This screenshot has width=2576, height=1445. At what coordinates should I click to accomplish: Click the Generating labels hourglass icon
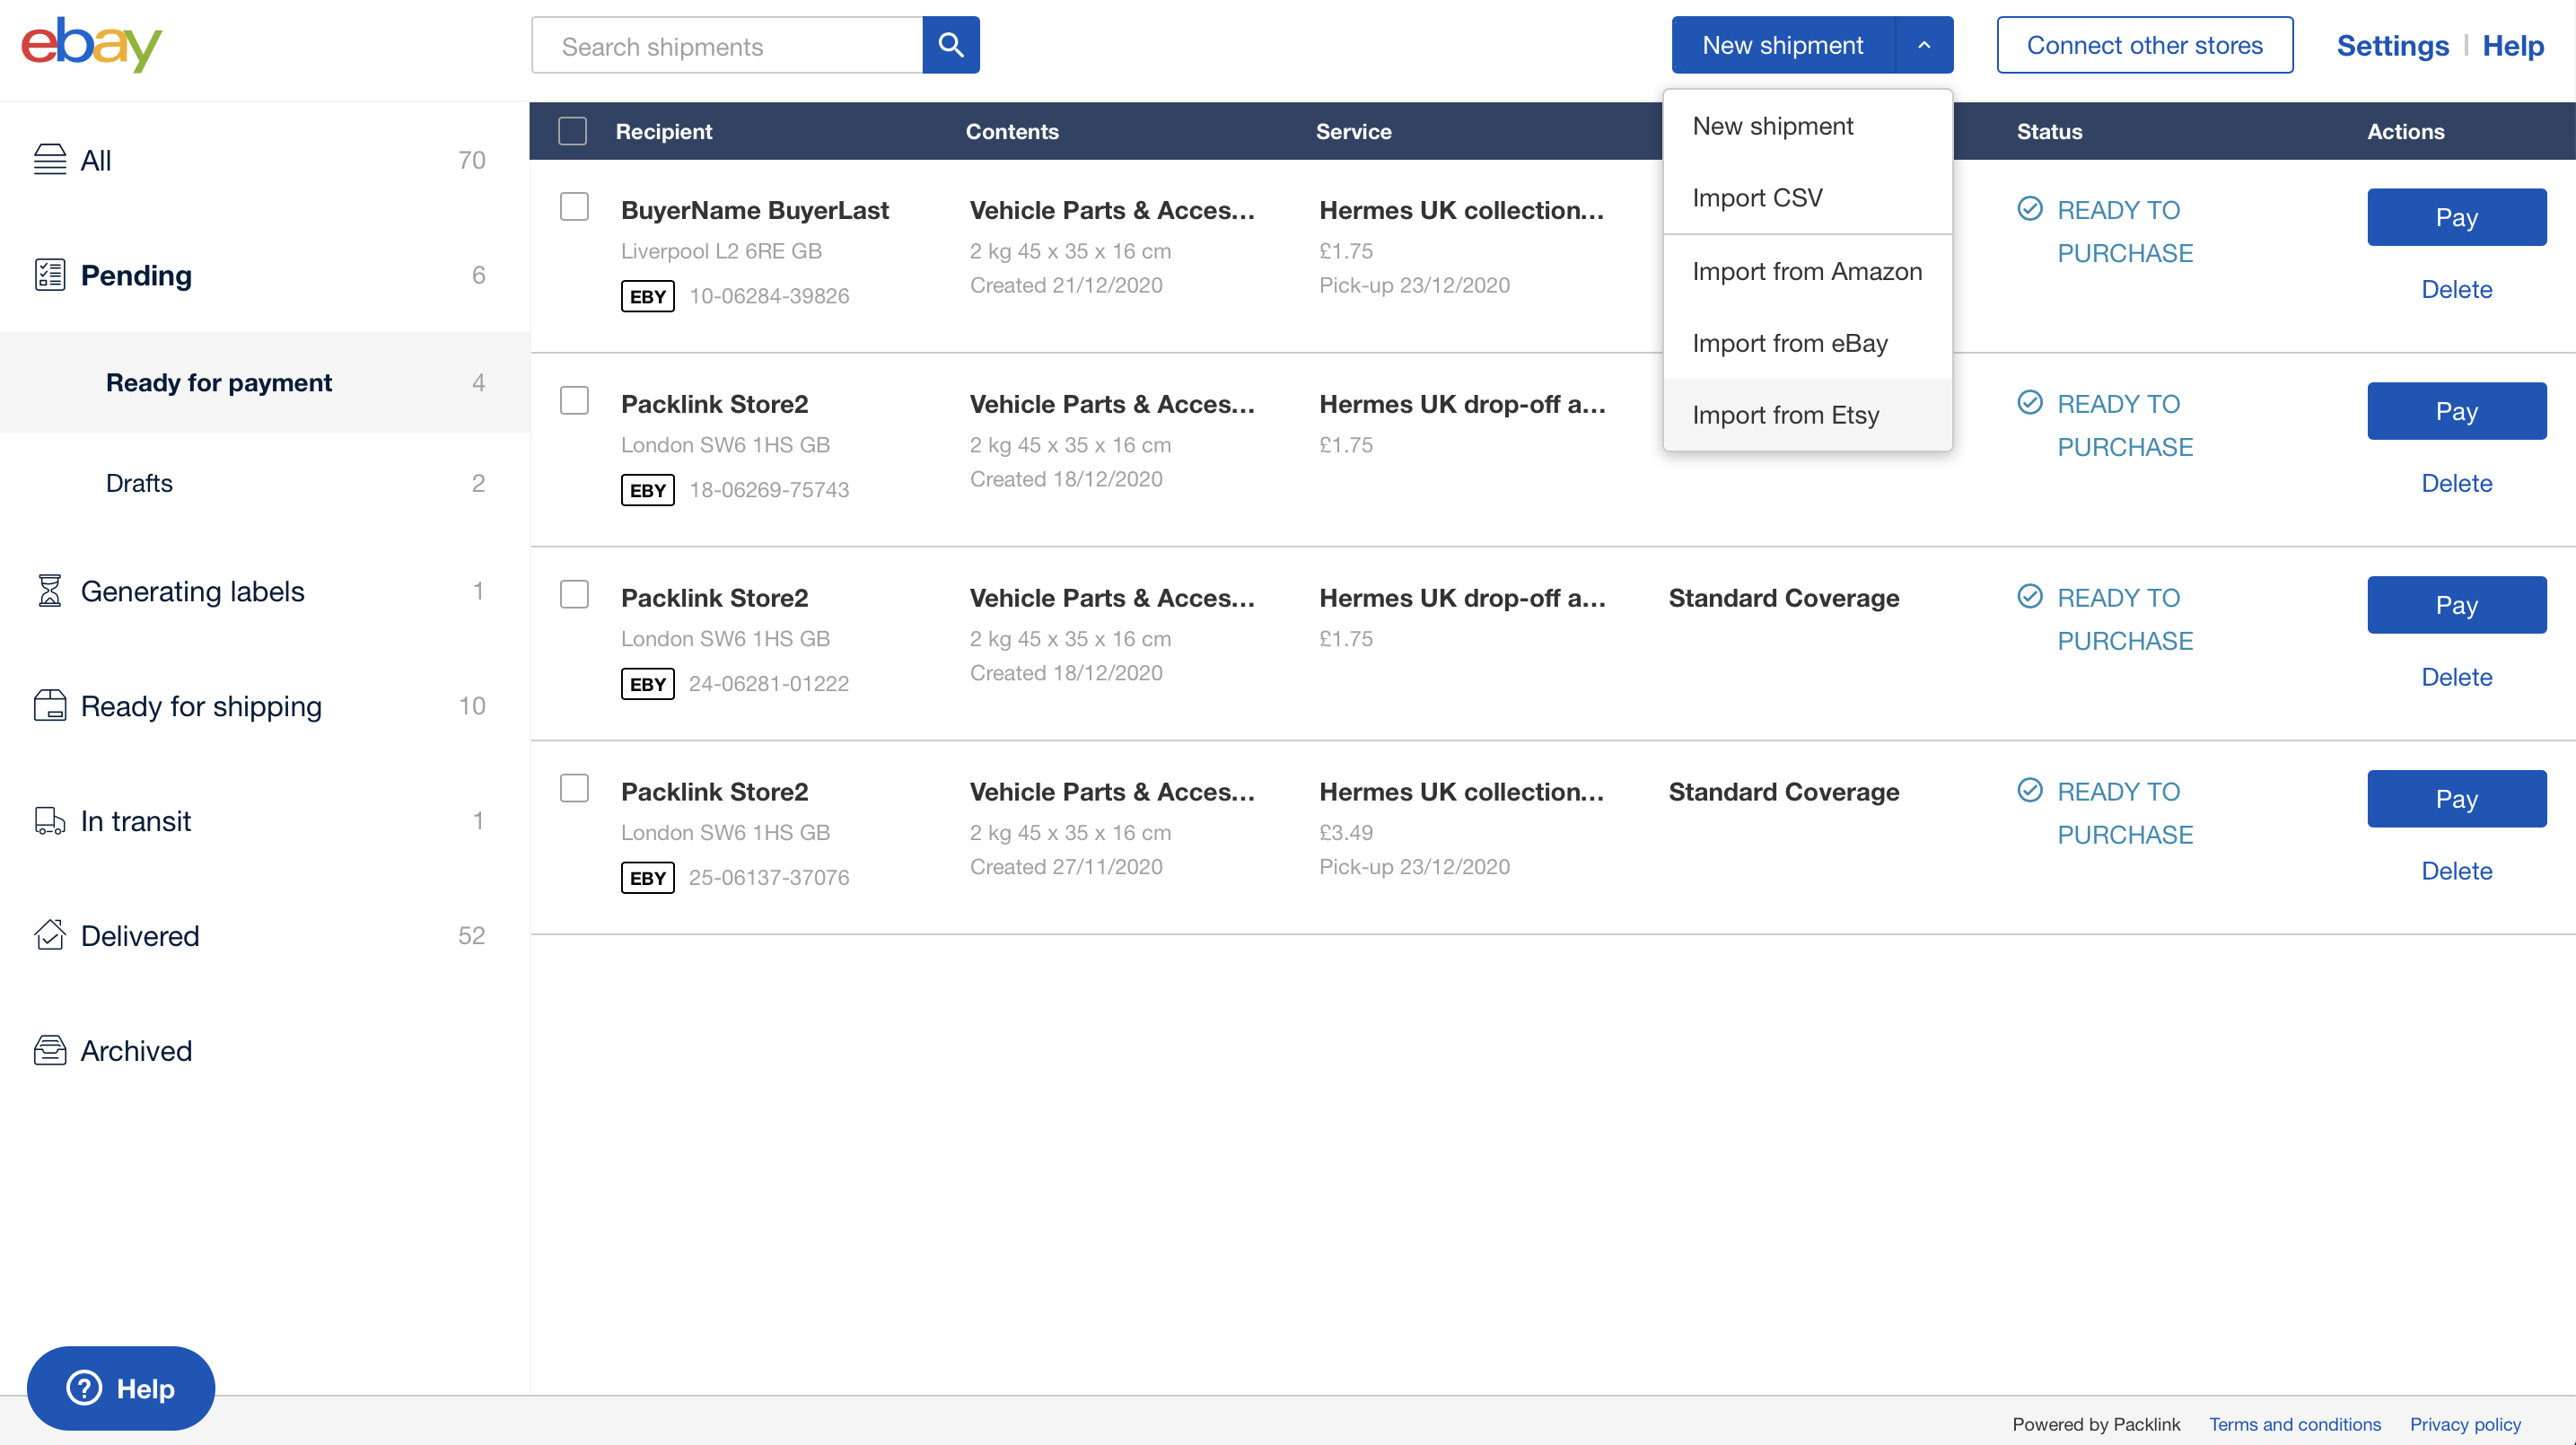tap(50, 591)
